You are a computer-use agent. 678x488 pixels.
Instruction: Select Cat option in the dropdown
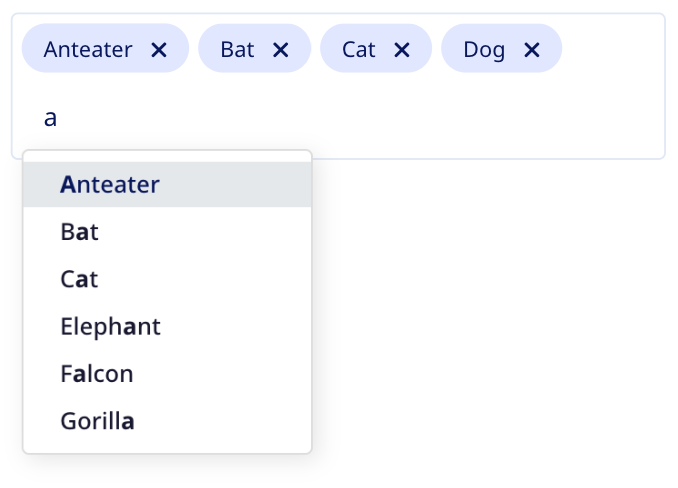tap(80, 279)
